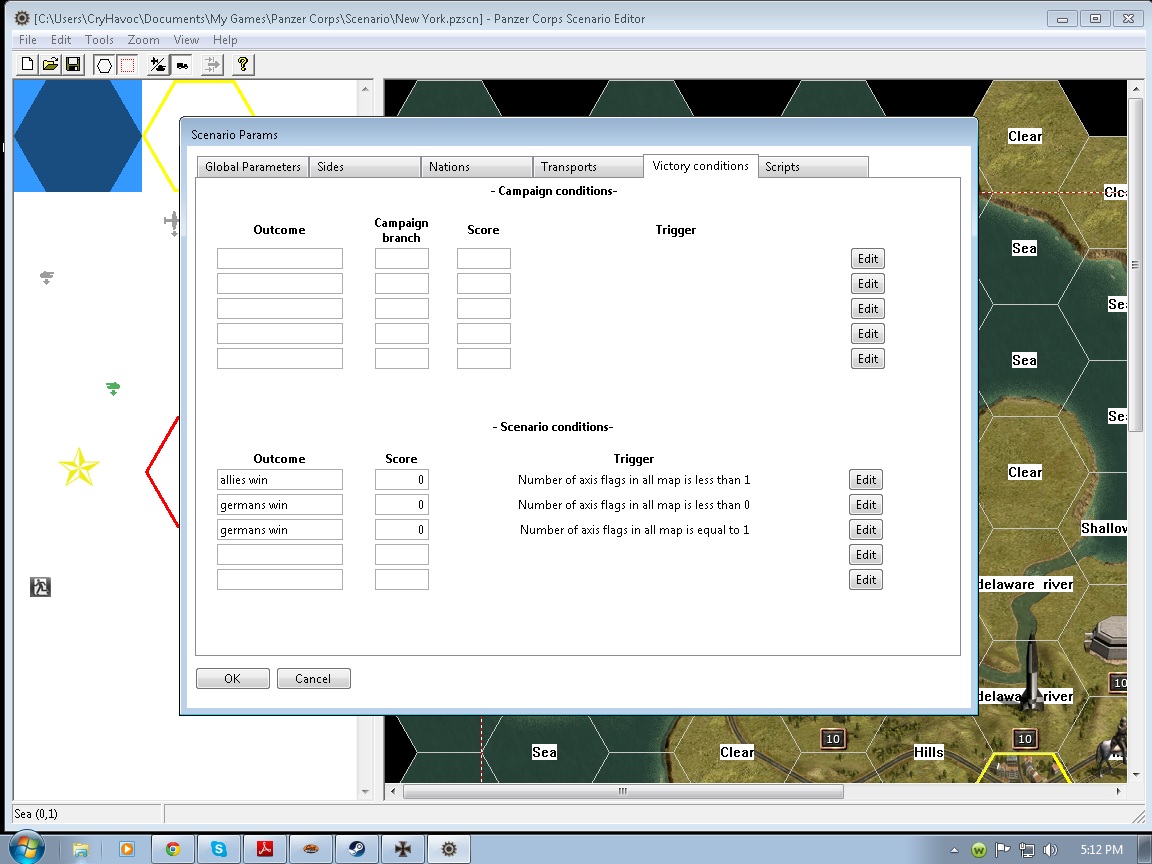Open the Edit menu
Screen dimensions: 1152x864
point(60,40)
